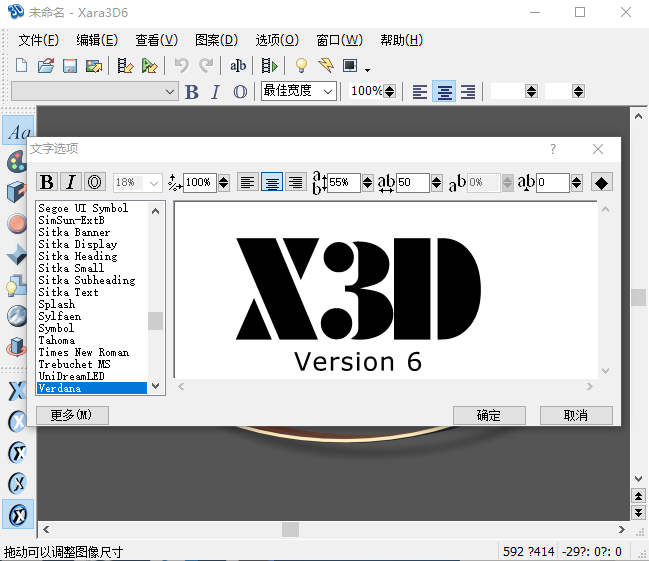Expand the small arrow beside display window icon
The height and width of the screenshot is (561, 649).
367,70
